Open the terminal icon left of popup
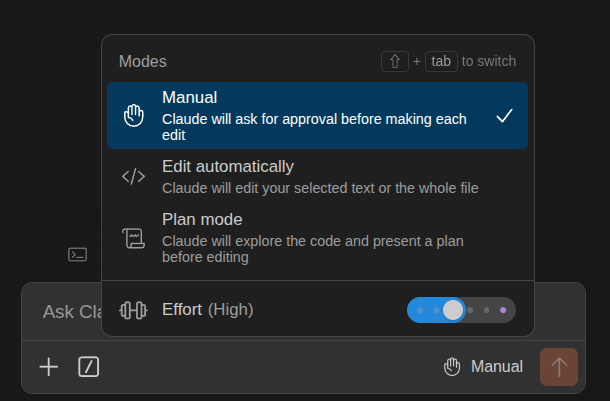The image size is (610, 401). click(x=77, y=255)
